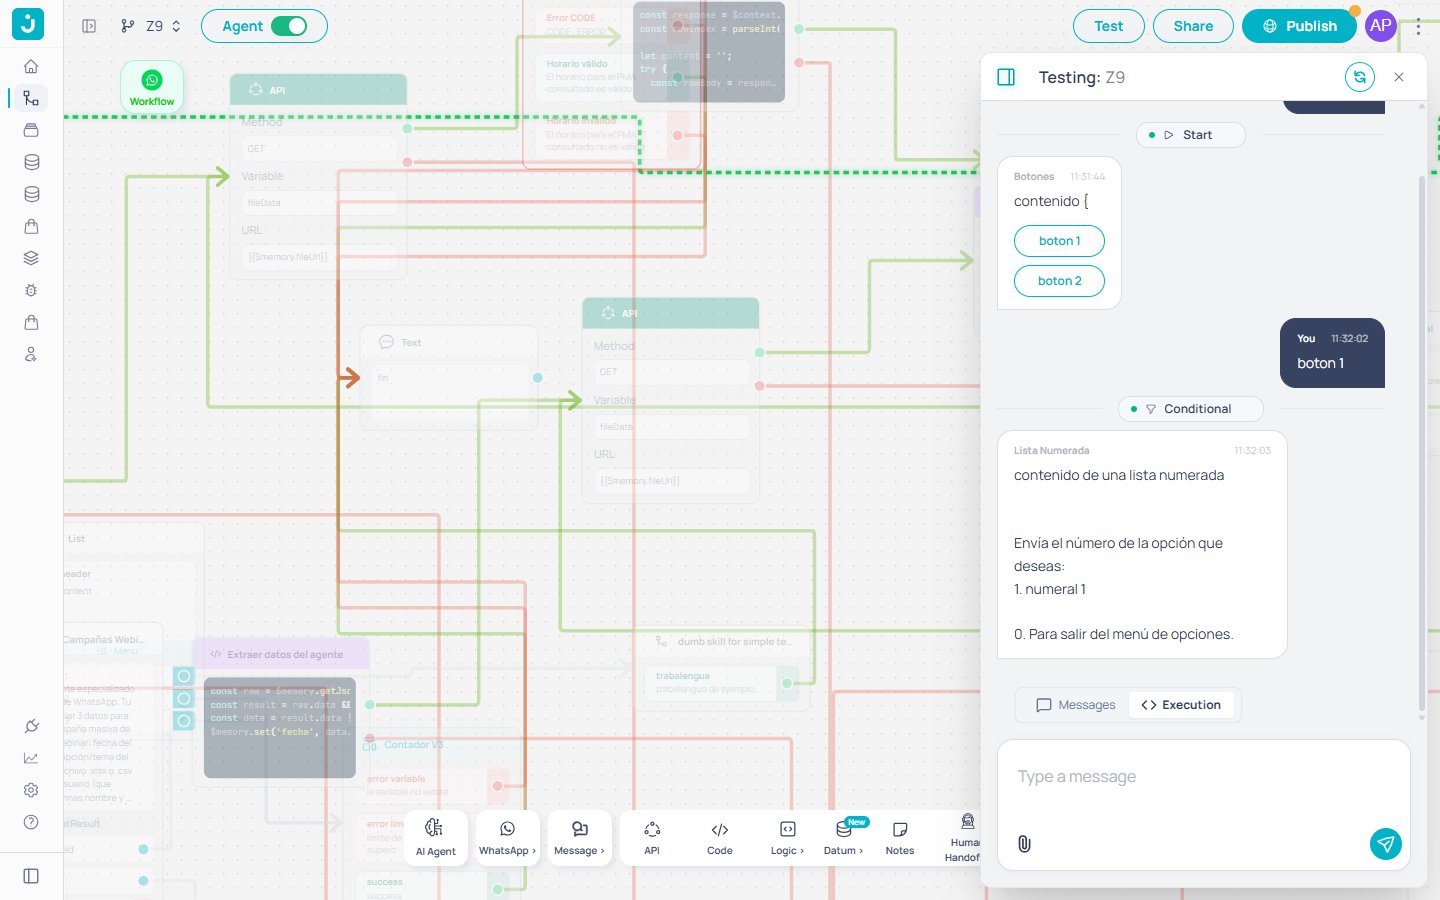
Task: Choose the 'boton 2' reply button
Action: tap(1059, 281)
